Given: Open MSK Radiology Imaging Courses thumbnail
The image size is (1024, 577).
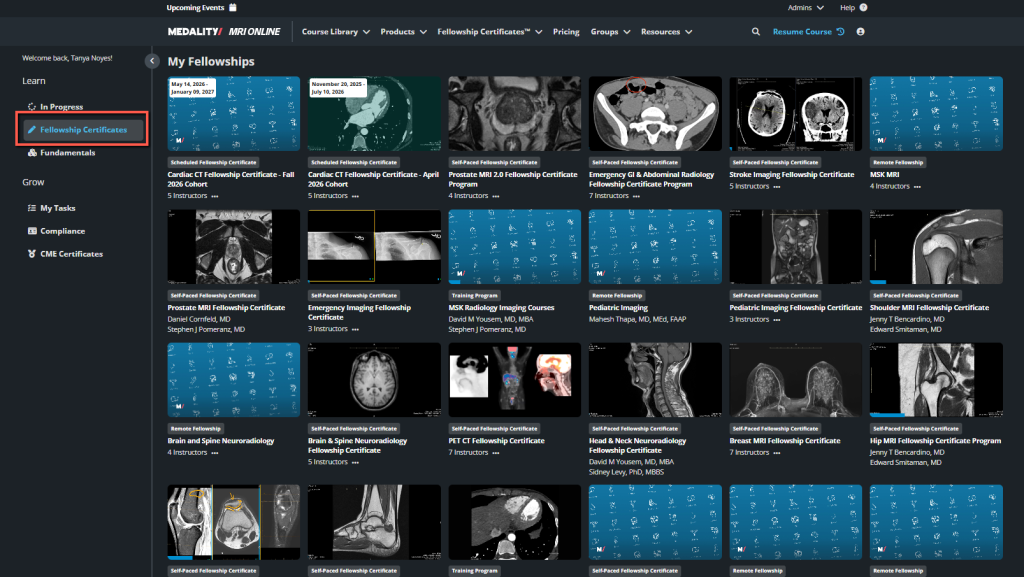Looking at the screenshot, I should (x=515, y=247).
